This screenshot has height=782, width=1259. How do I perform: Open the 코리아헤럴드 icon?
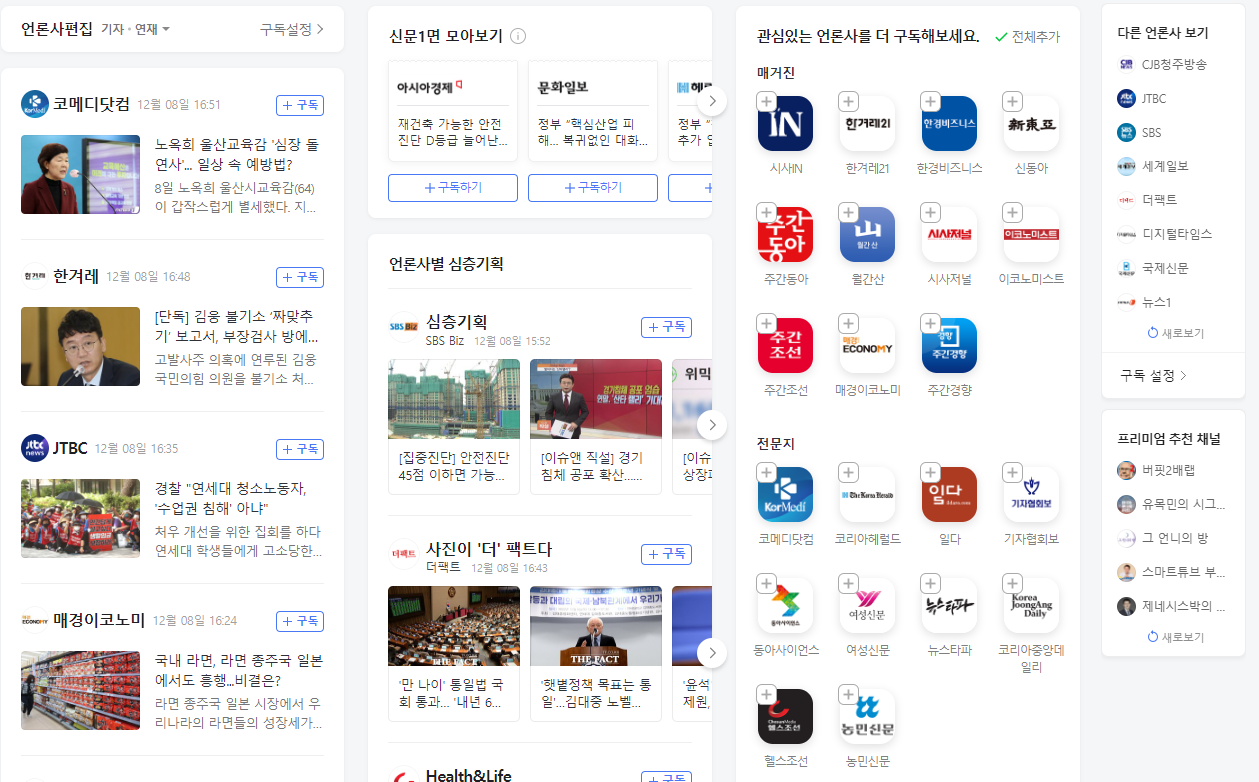(867, 494)
